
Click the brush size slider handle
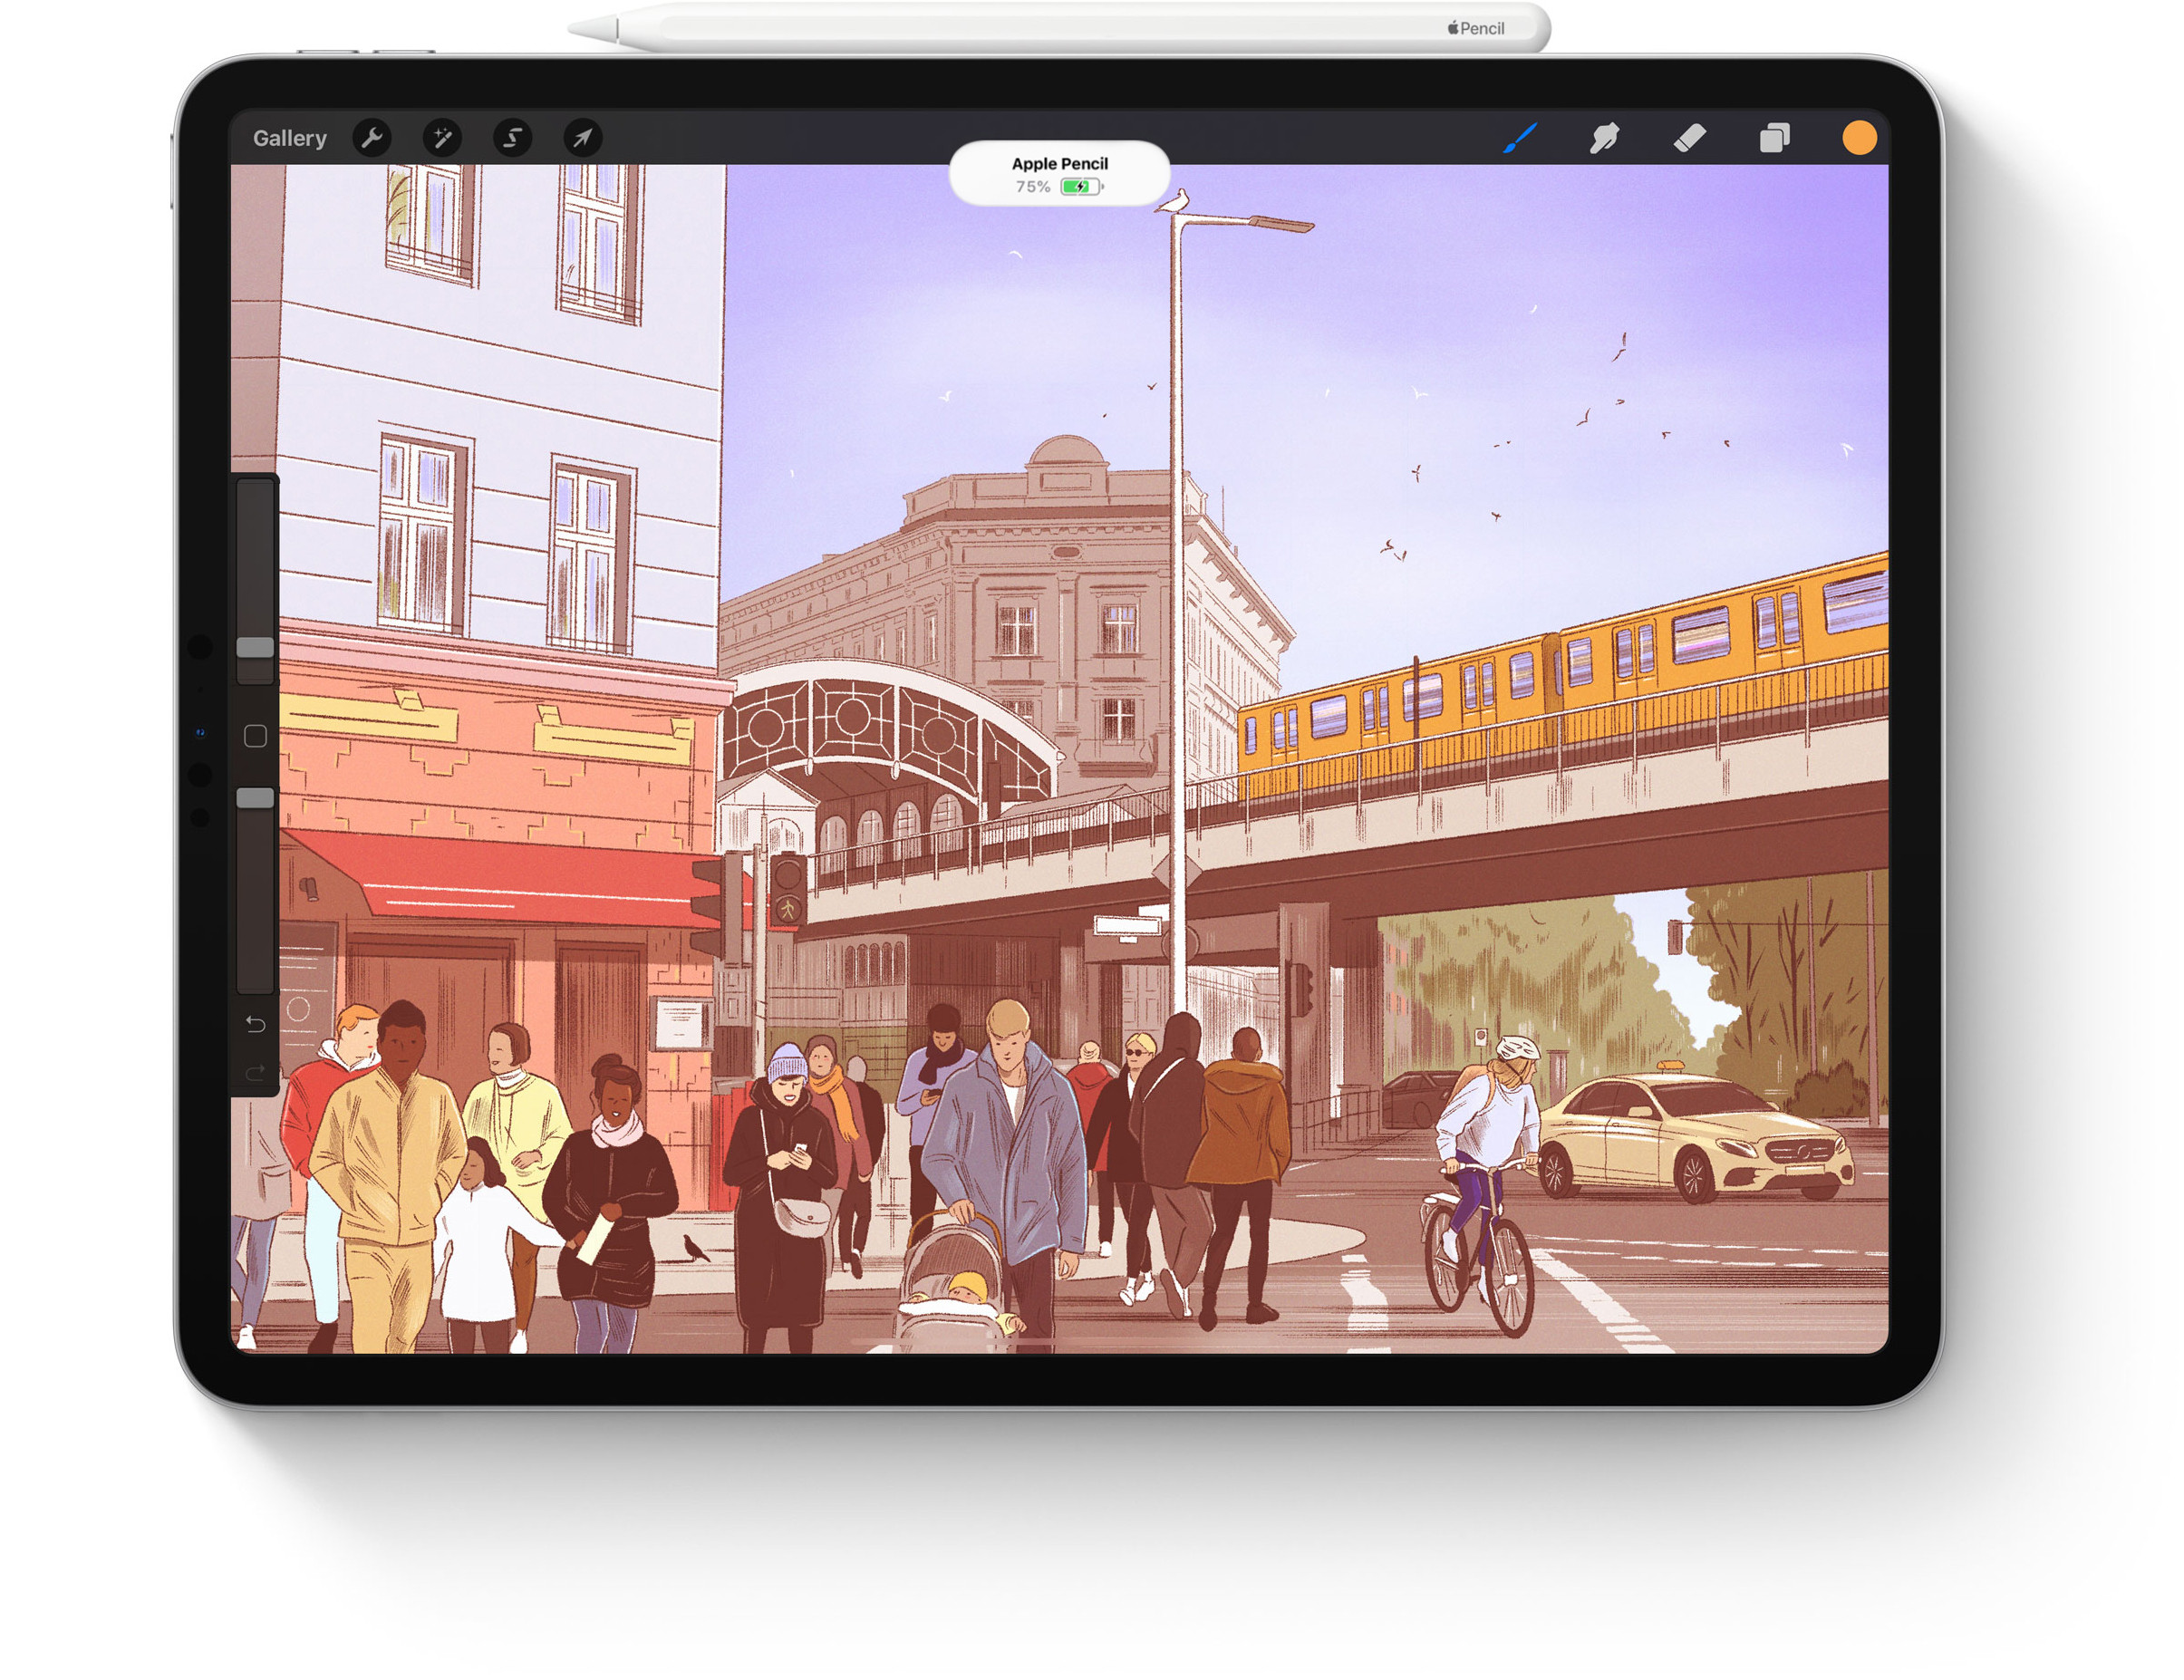pyautogui.click(x=255, y=648)
